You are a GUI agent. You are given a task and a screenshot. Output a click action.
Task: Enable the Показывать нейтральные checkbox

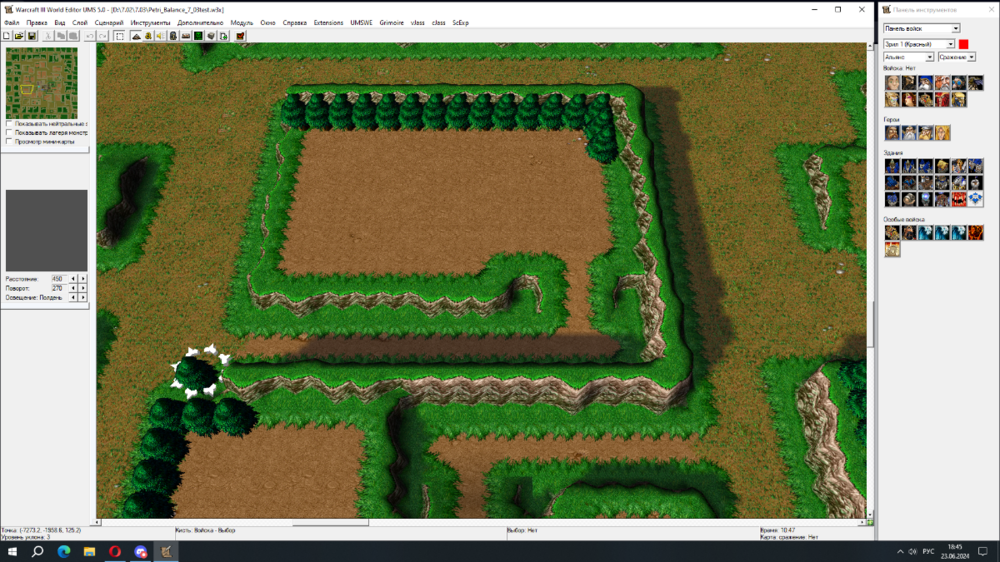[x=9, y=124]
